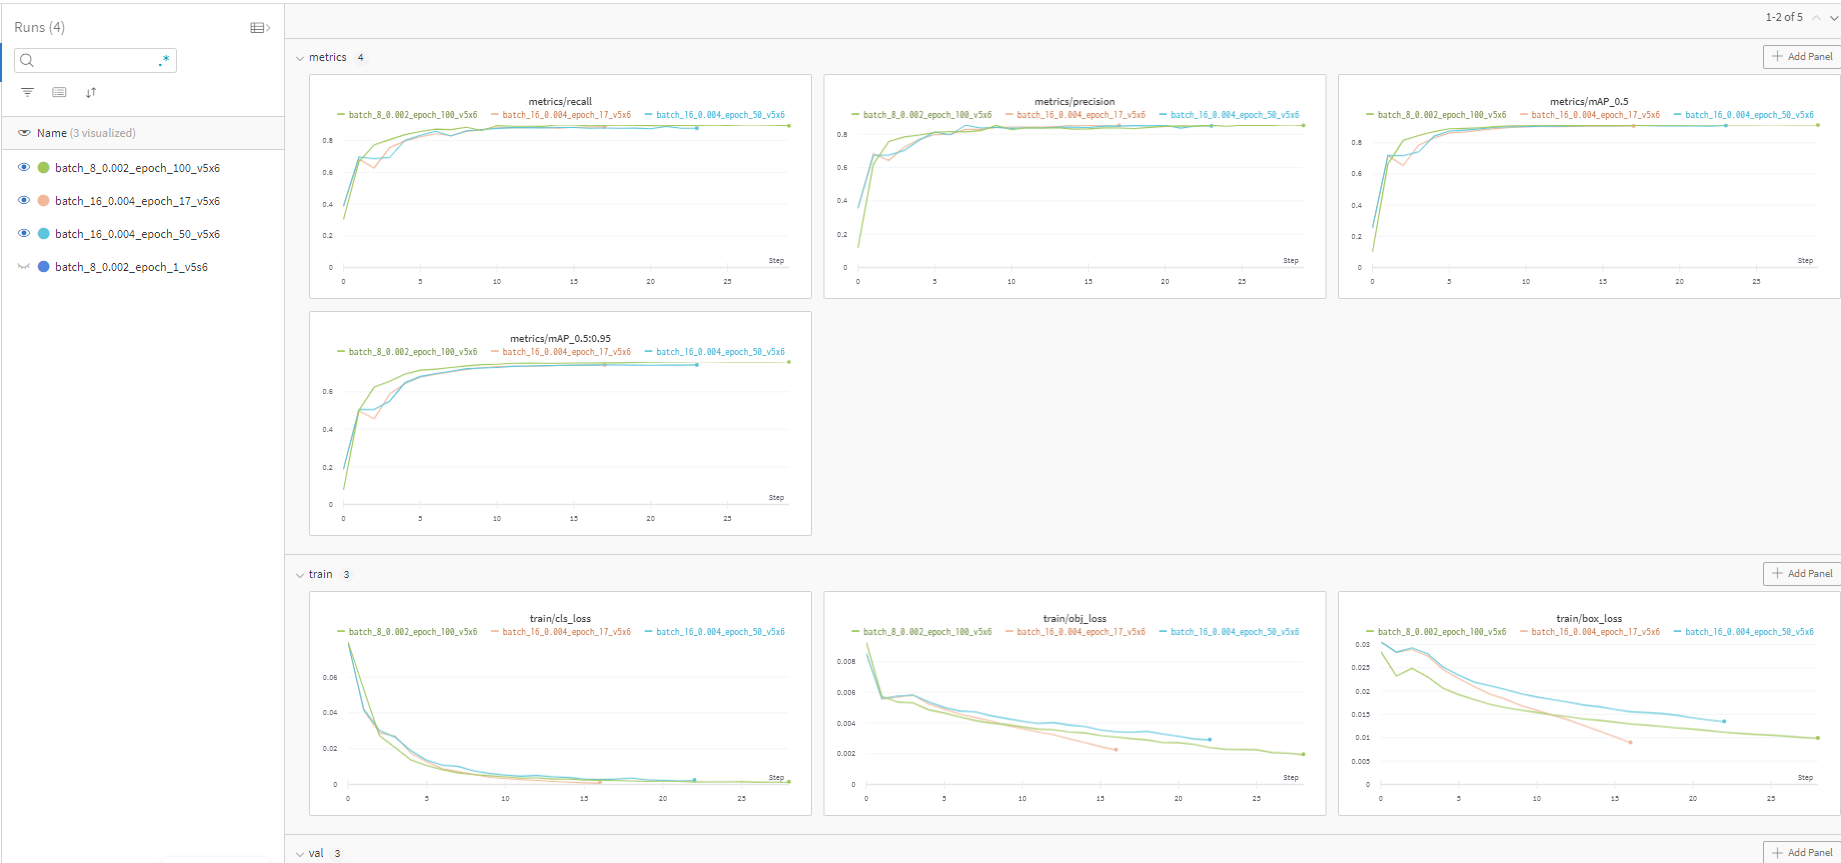
Task: Select the metrics/precision chart title
Action: (x=1074, y=101)
